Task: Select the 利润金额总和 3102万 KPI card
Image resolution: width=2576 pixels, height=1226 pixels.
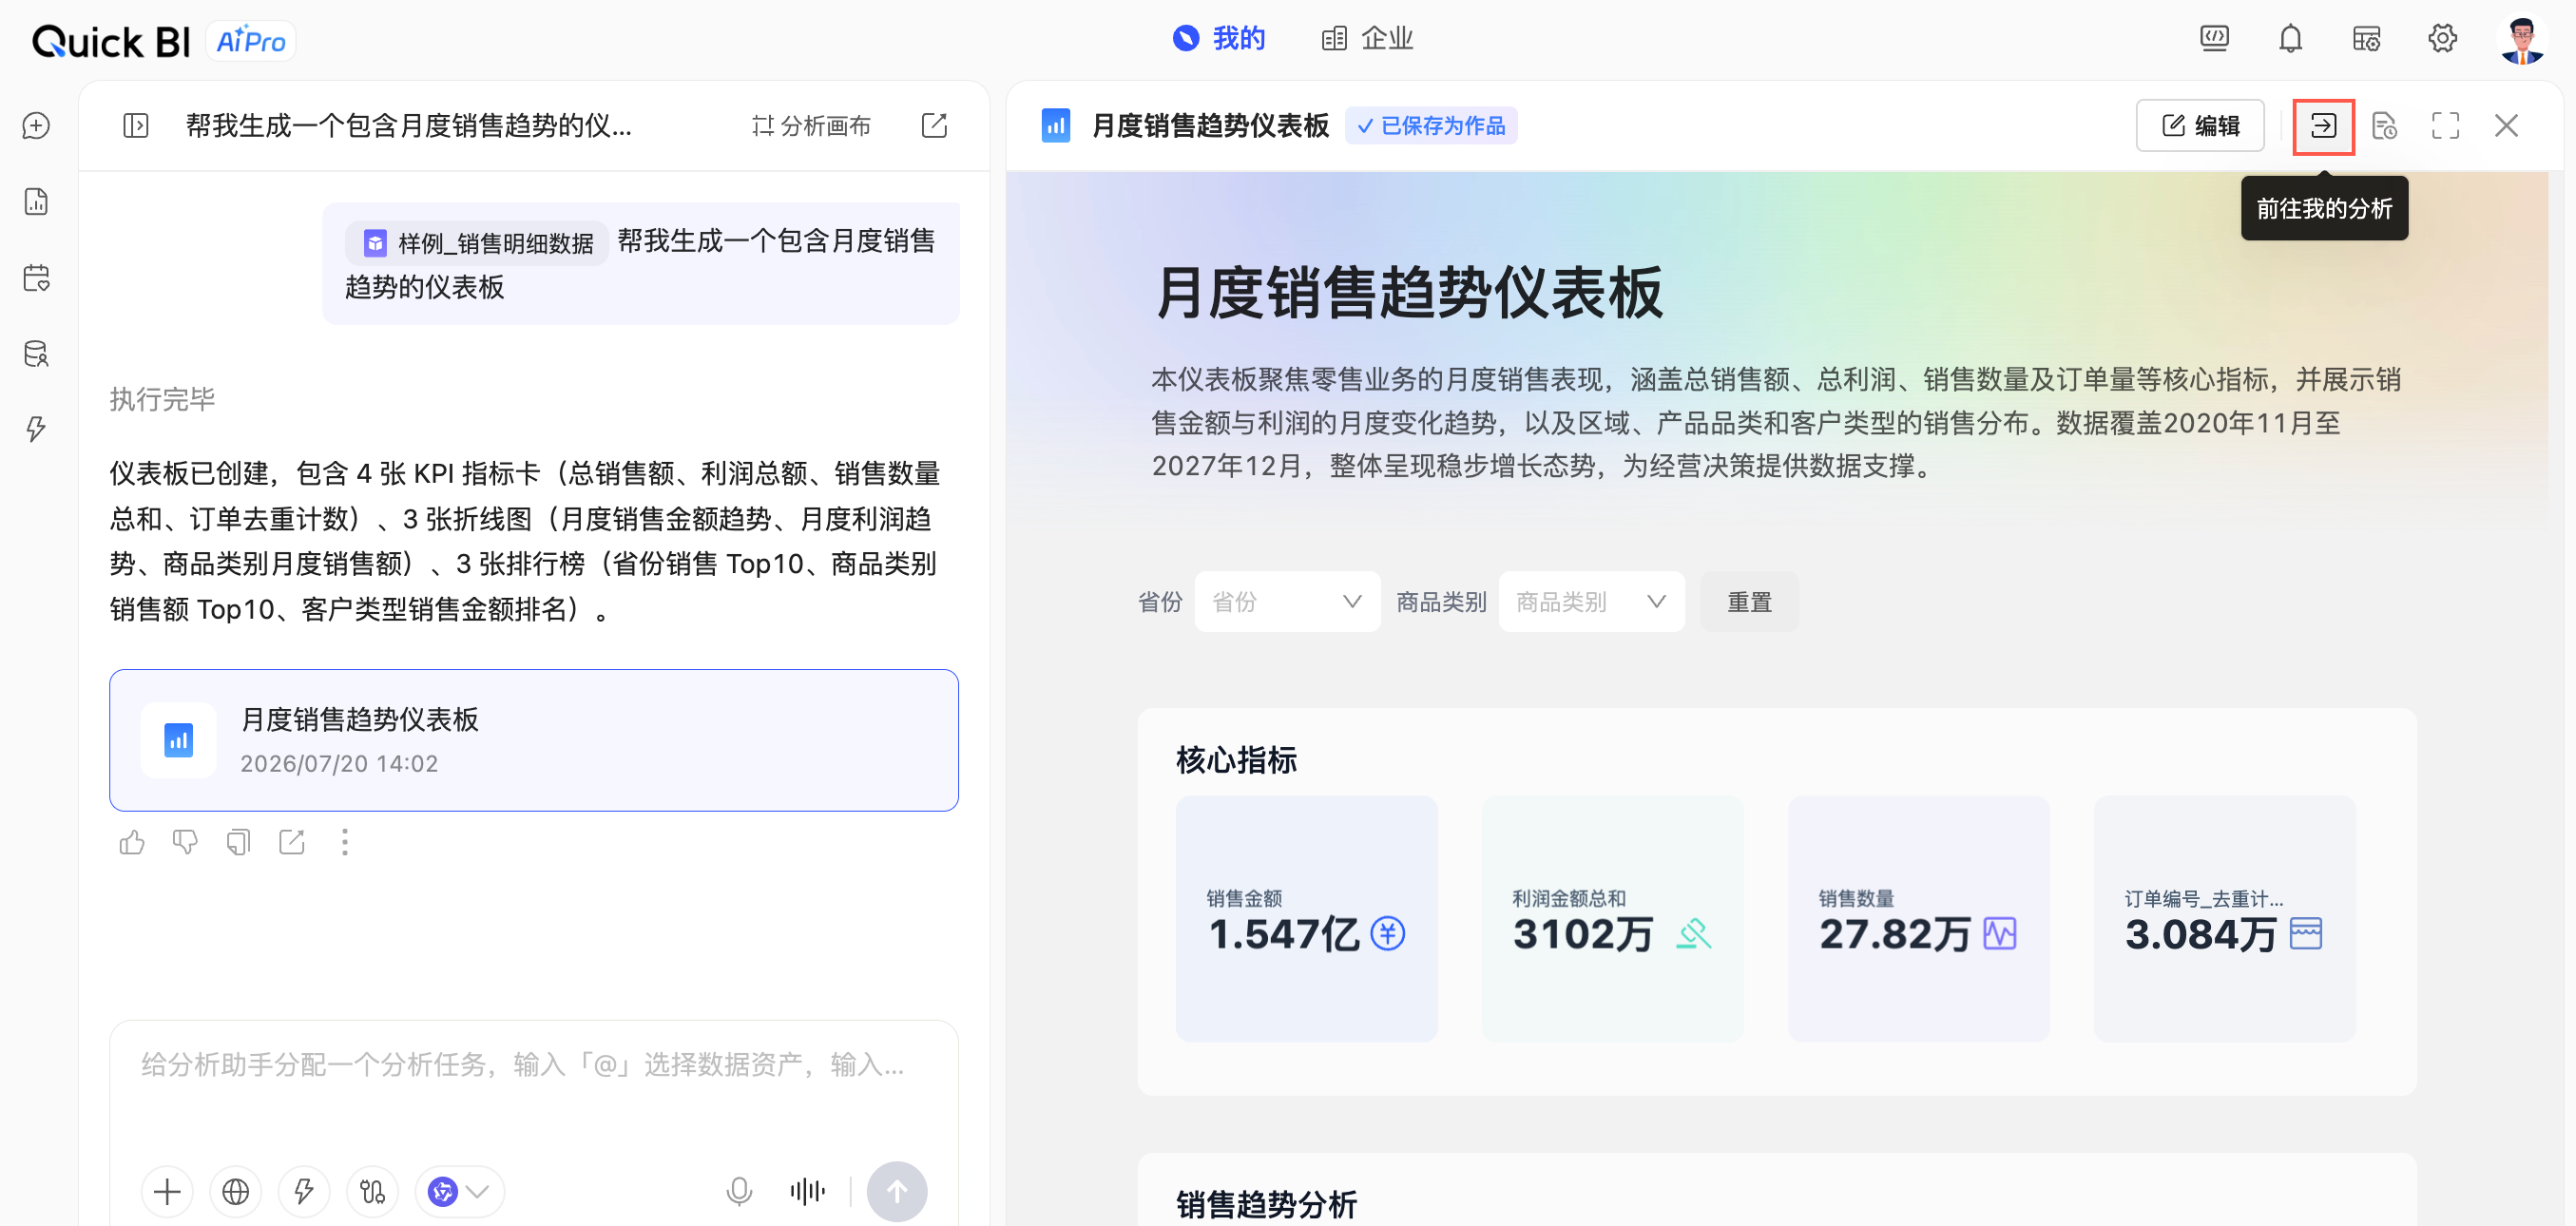Action: tap(1612, 919)
